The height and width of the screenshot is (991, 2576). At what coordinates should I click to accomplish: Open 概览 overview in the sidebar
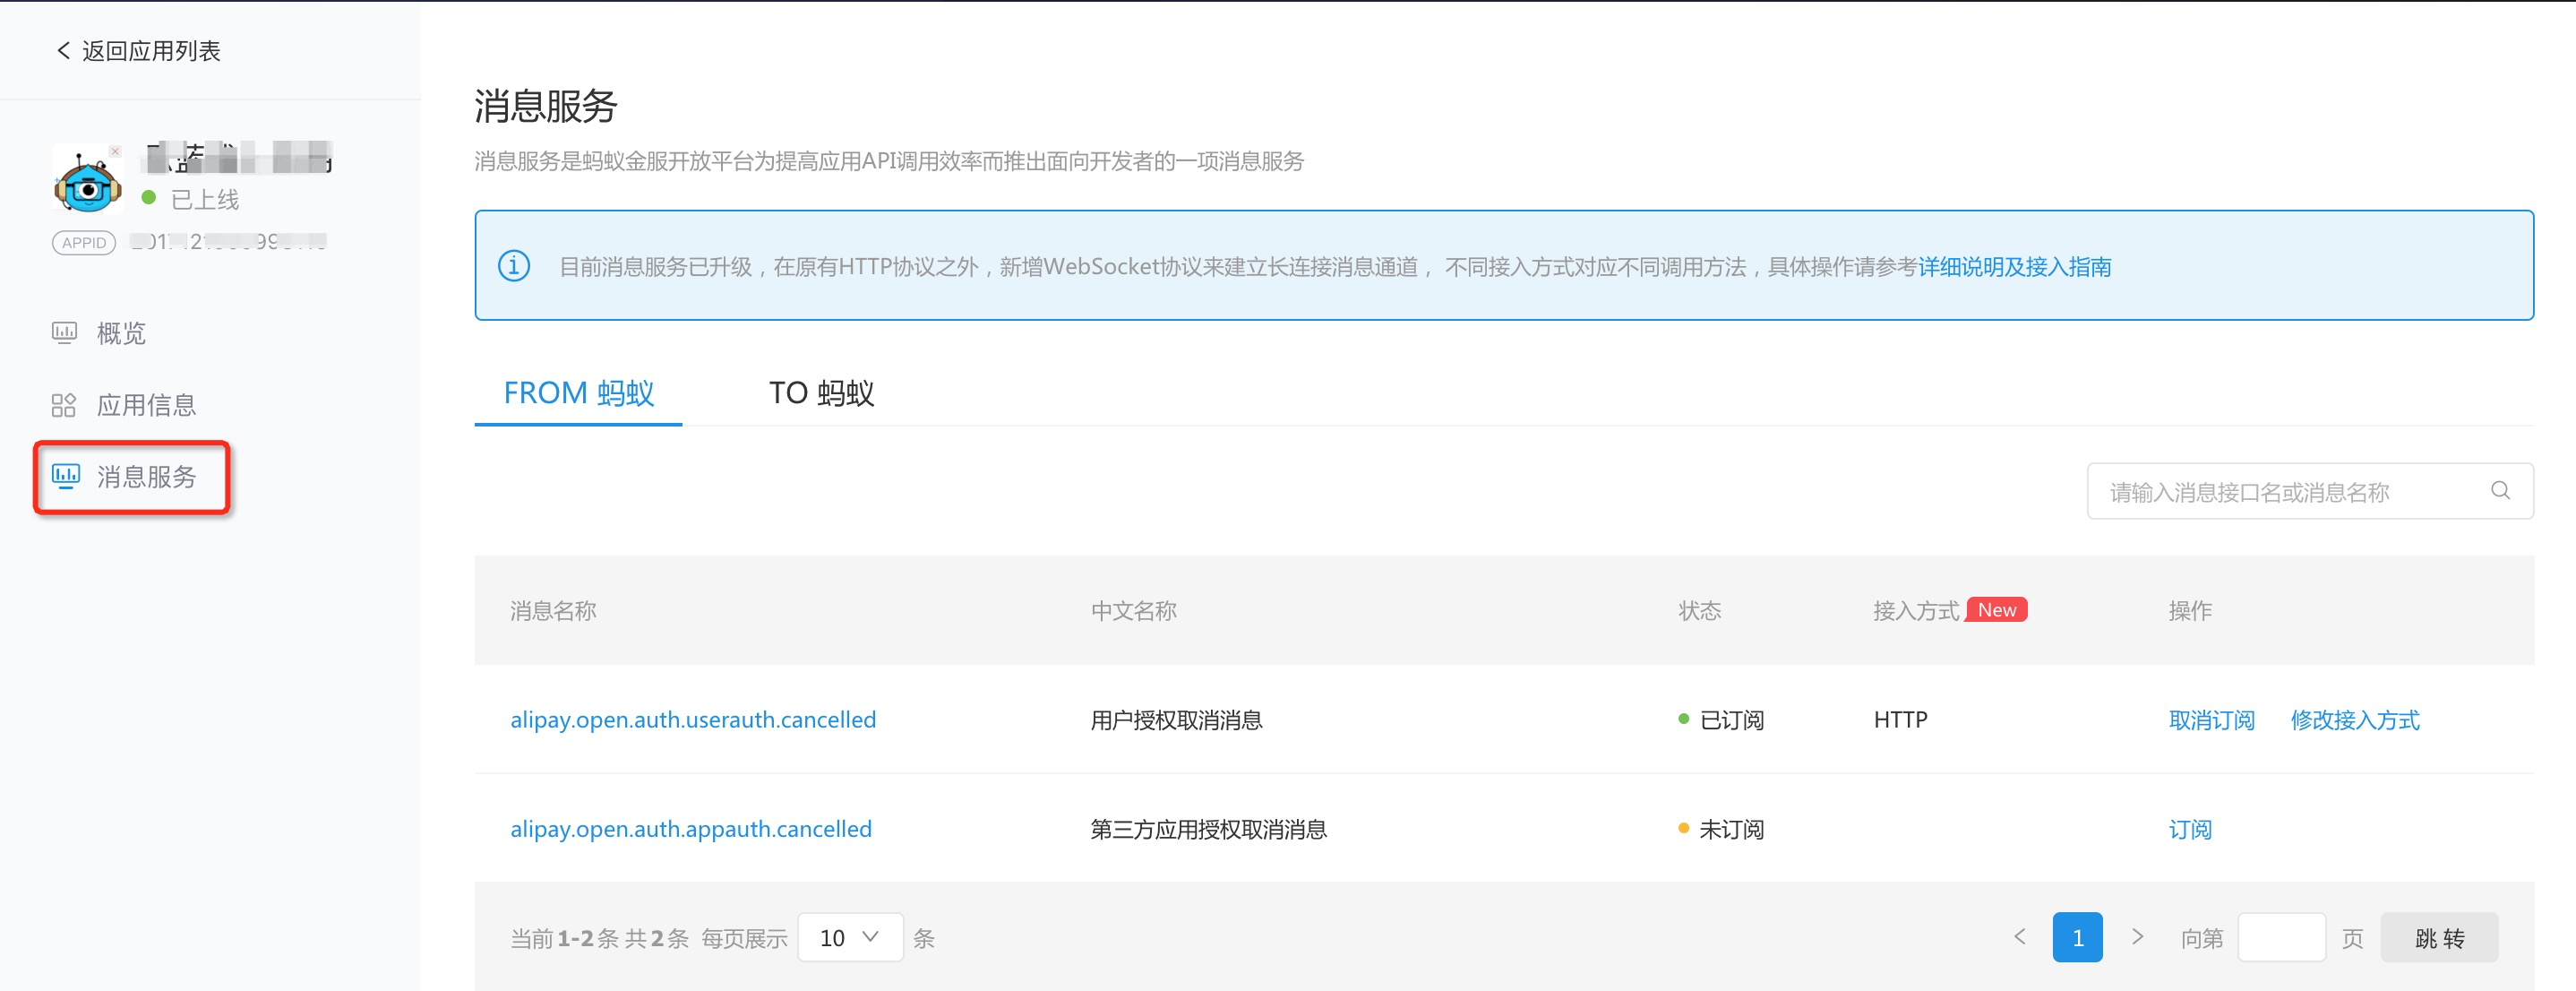[x=121, y=333]
